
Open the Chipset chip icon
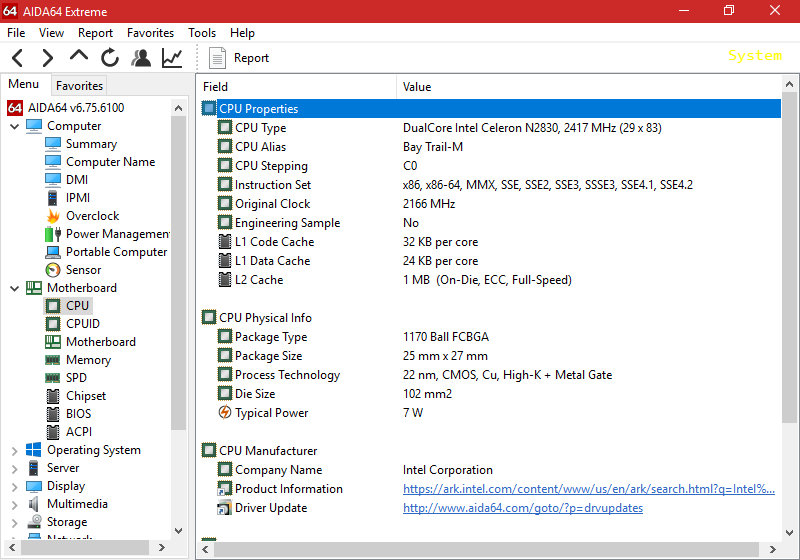53,396
